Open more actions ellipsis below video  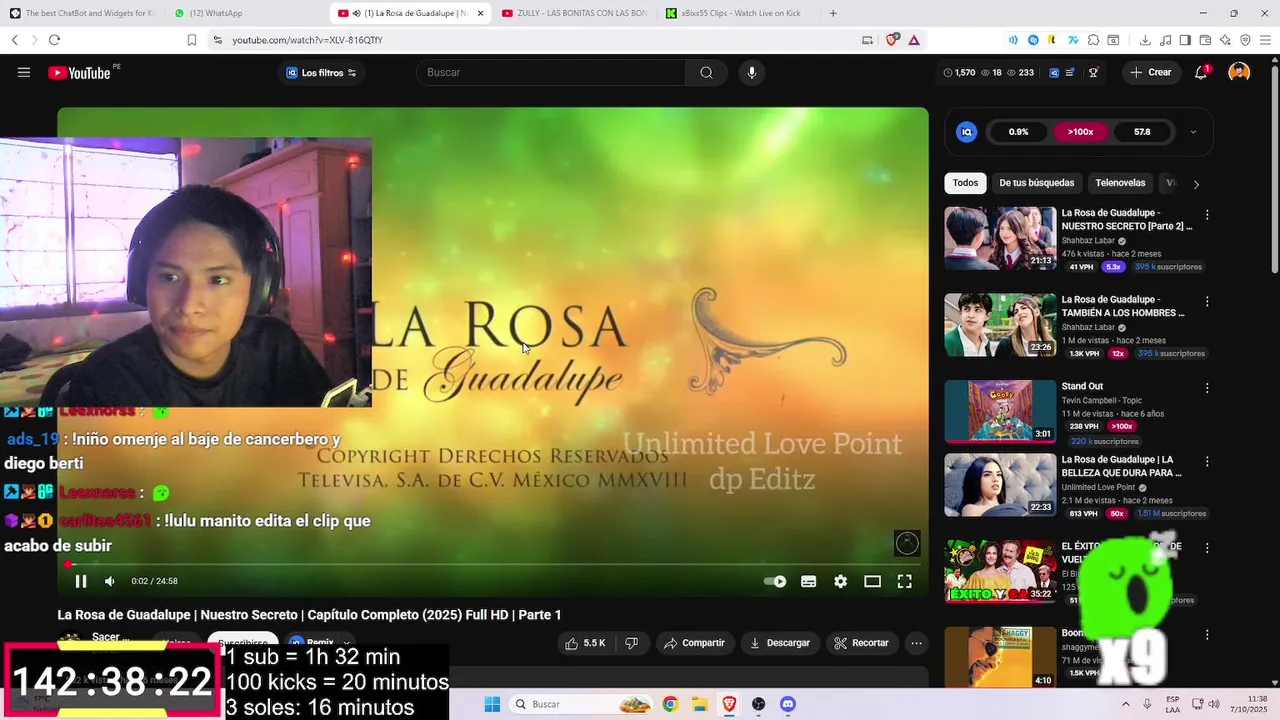pyautogui.click(x=916, y=643)
